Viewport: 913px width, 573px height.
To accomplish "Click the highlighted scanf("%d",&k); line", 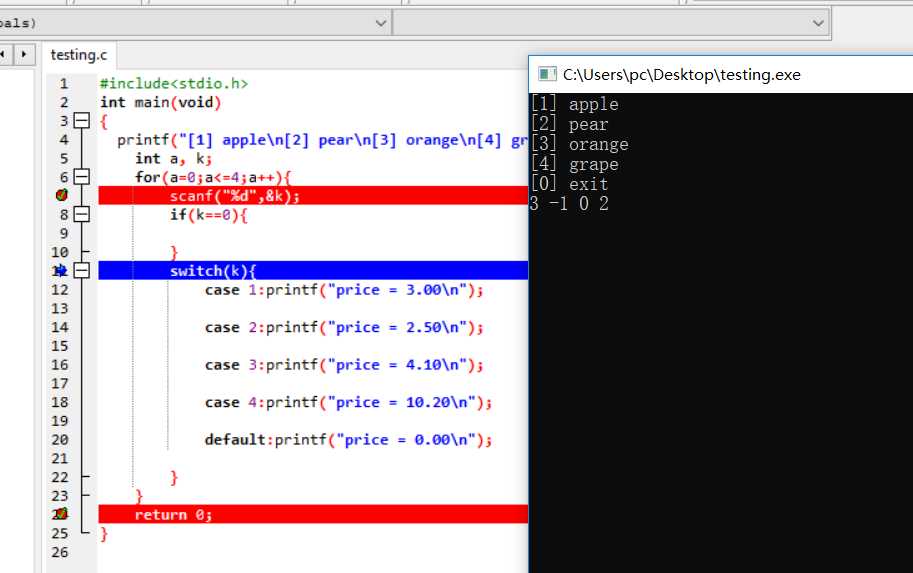I will (313, 196).
